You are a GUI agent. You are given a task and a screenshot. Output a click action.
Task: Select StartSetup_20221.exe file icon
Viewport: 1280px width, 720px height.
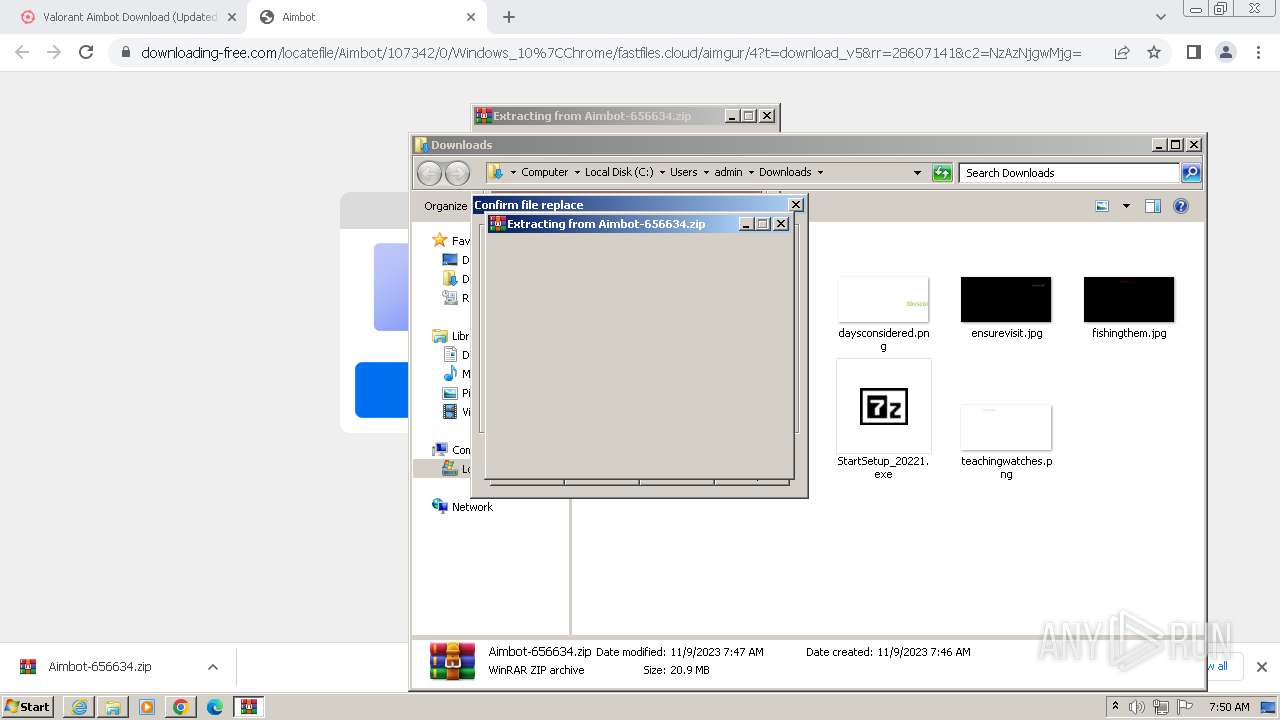tap(884, 407)
